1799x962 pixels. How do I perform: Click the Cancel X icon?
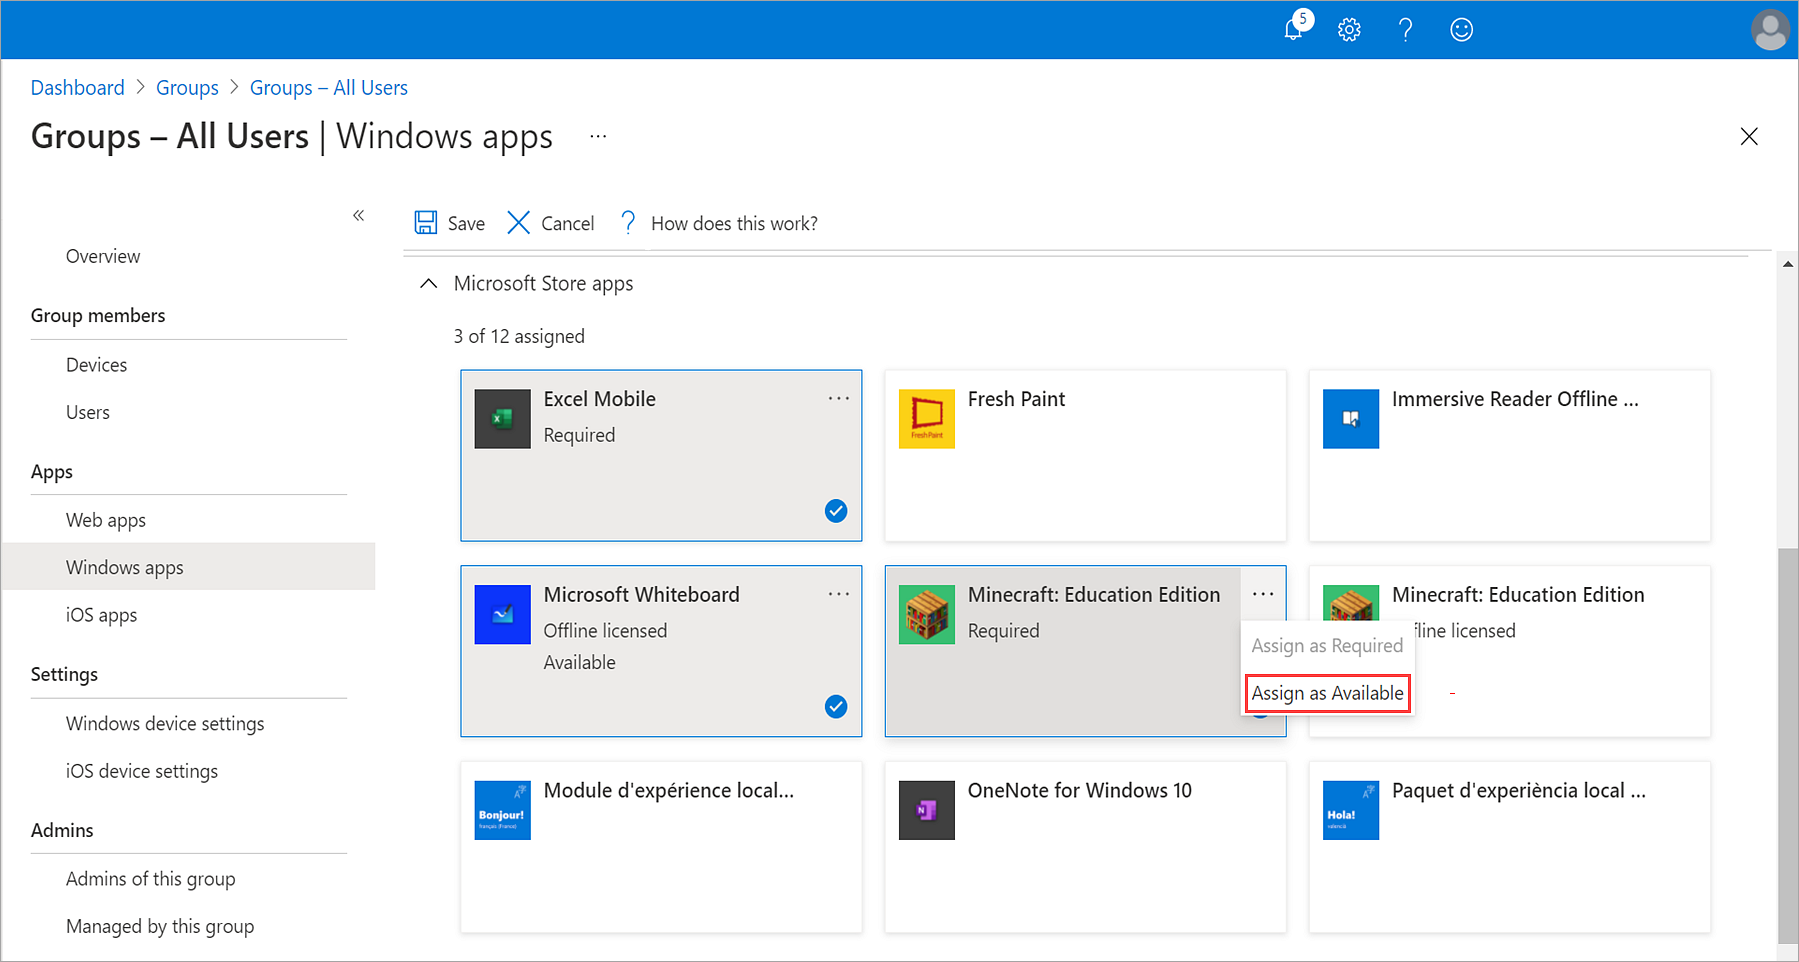[x=518, y=222]
